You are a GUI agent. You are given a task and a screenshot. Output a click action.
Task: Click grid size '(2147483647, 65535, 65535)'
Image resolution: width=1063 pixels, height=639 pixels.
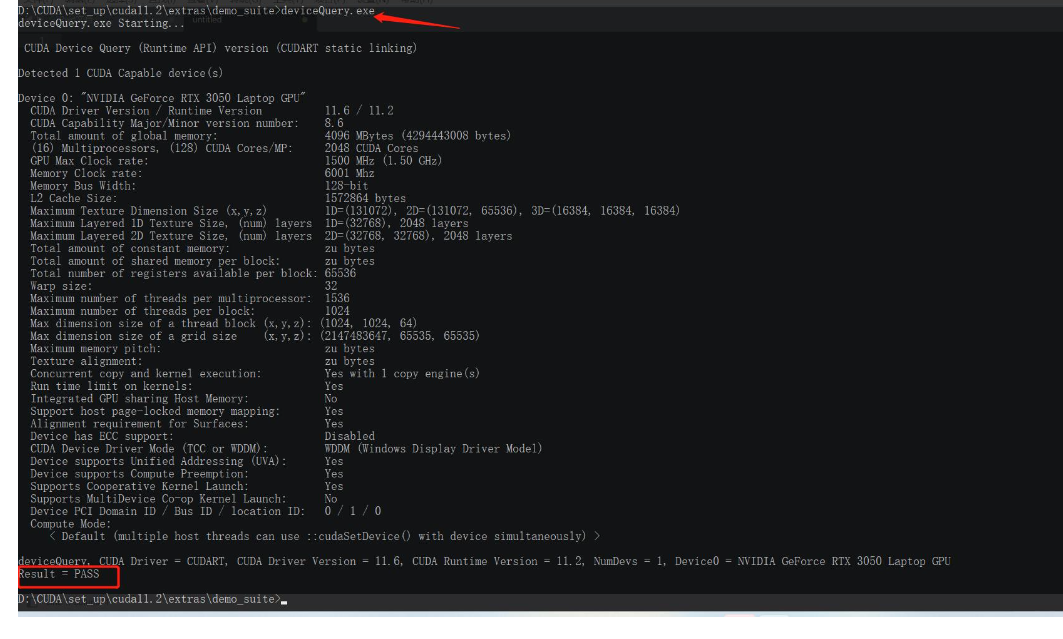tap(399, 336)
